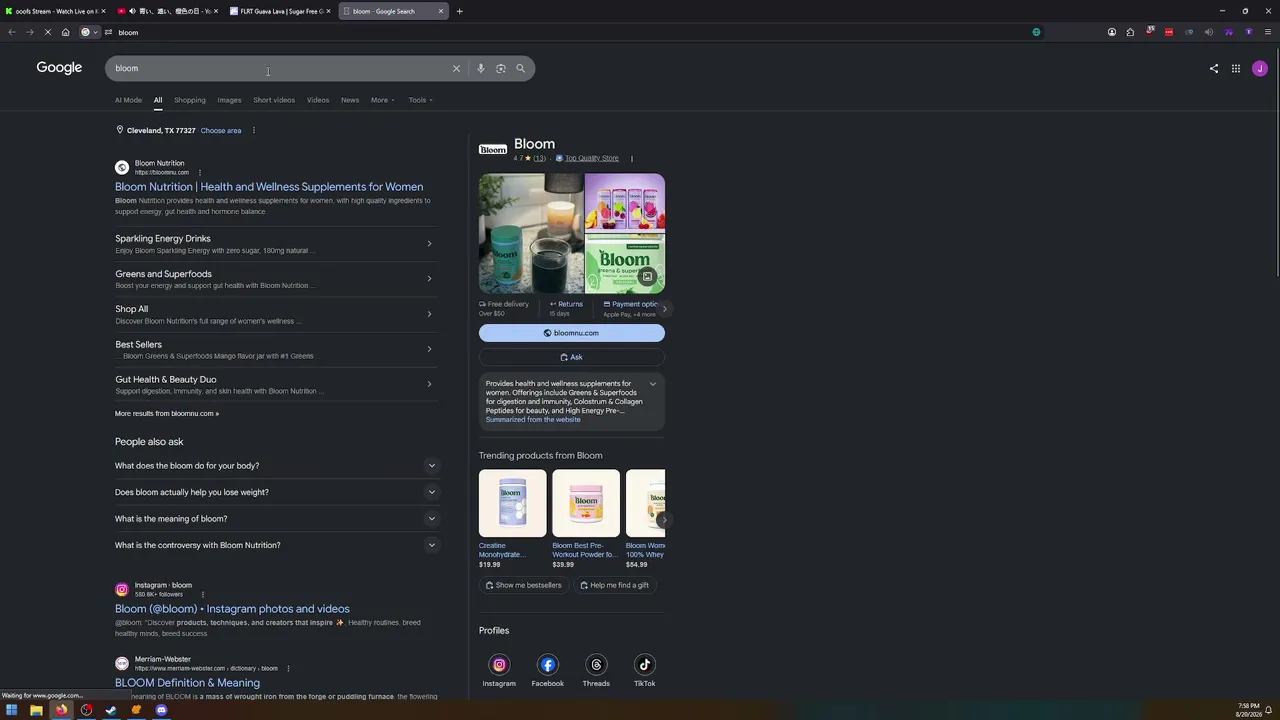Open the Windows Start menu
Image resolution: width=1280 pixels, height=720 pixels.
point(12,710)
